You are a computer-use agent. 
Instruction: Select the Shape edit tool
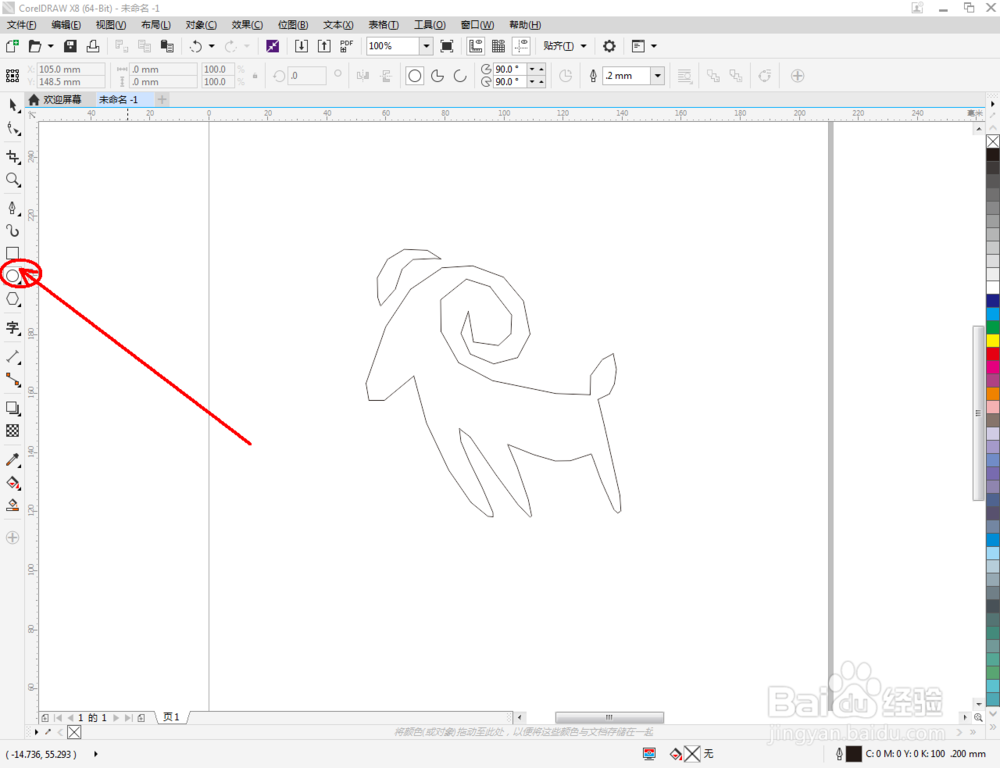pyautogui.click(x=13, y=129)
